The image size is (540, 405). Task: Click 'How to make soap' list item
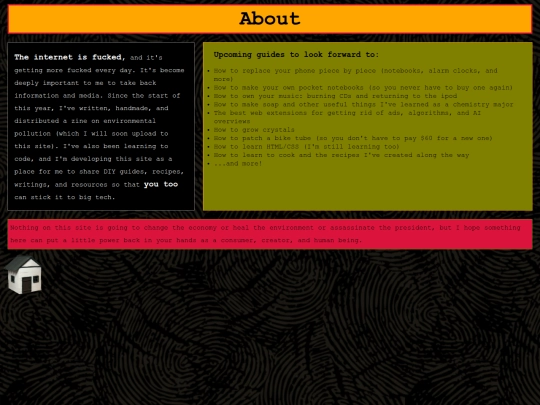(x=363, y=104)
